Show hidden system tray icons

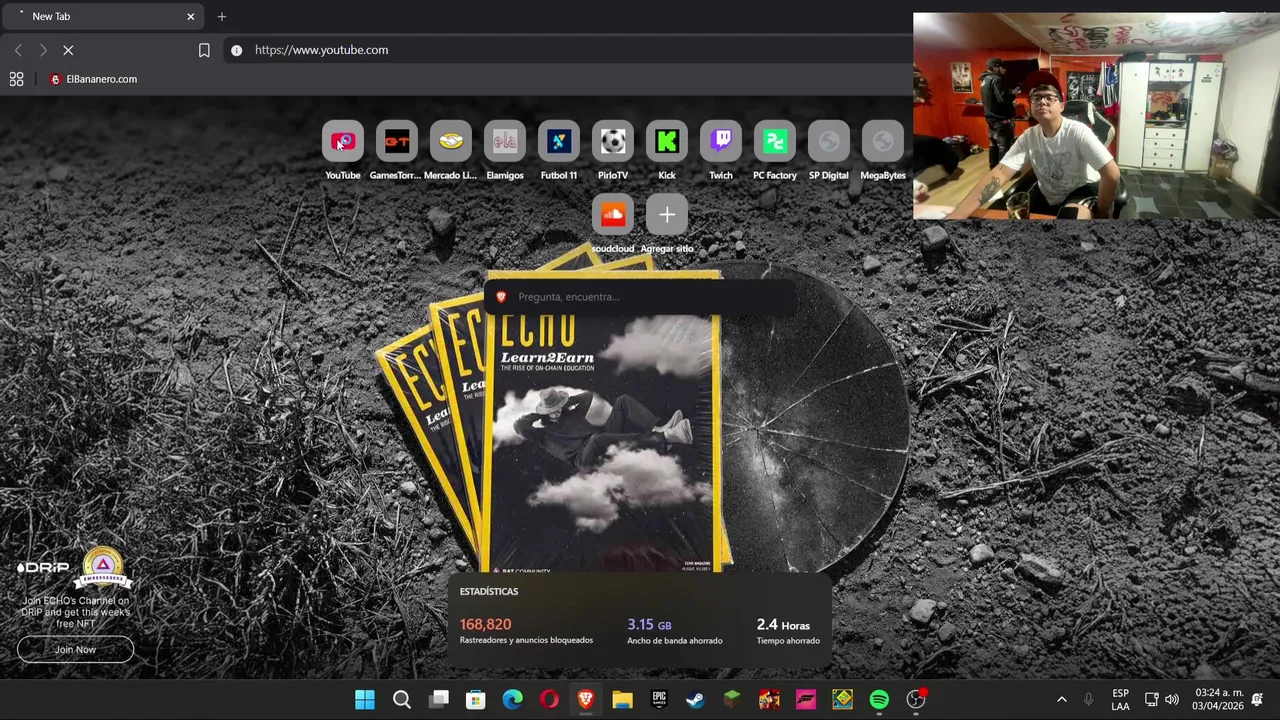[x=1062, y=699]
